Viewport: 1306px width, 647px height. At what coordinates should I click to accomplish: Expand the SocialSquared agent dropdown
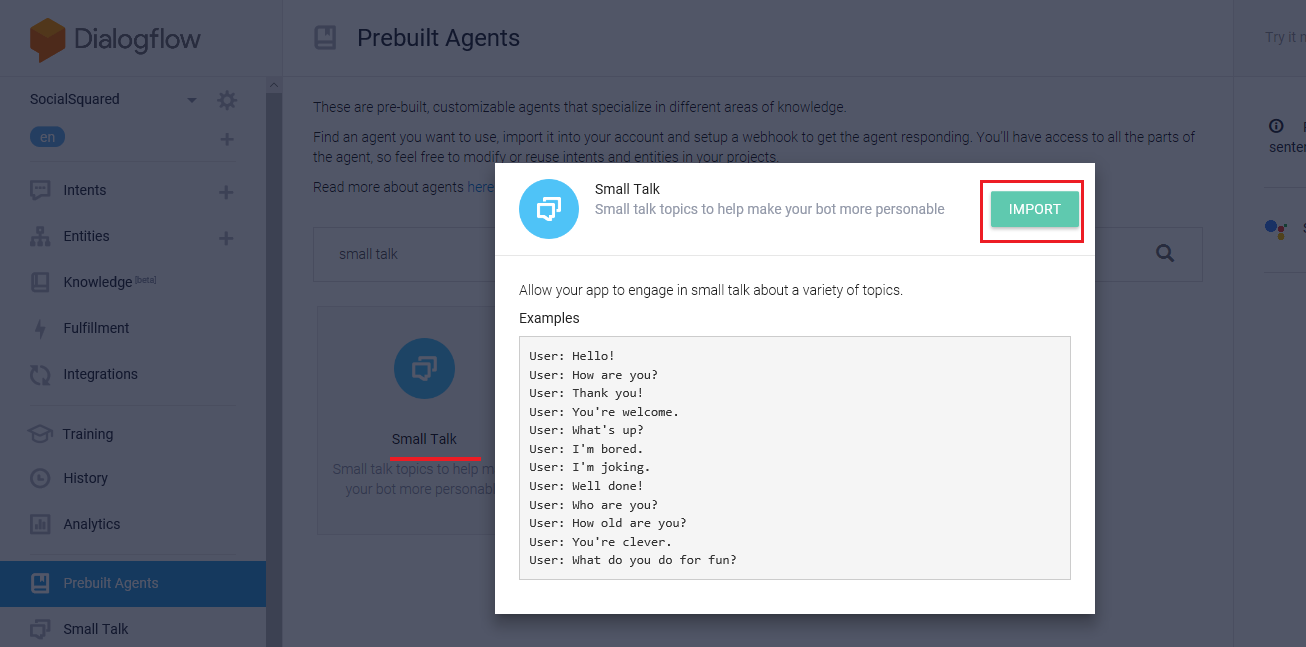192,100
